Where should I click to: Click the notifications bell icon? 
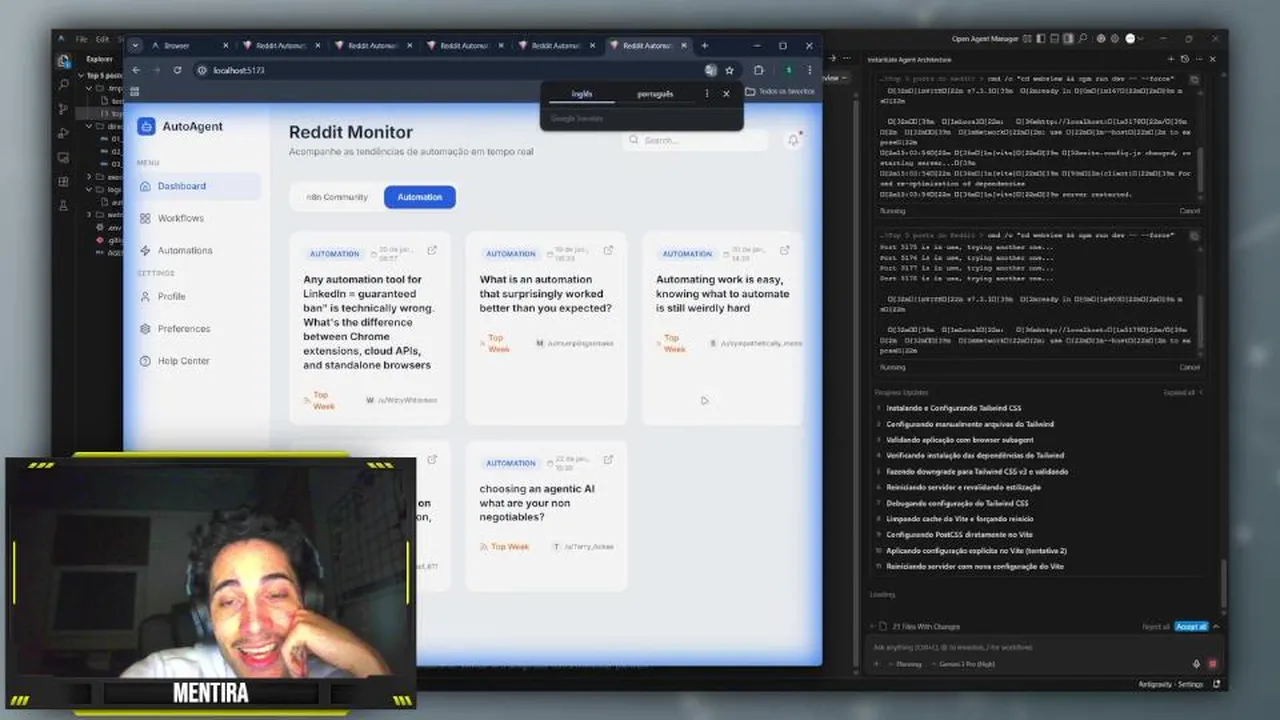coord(793,141)
